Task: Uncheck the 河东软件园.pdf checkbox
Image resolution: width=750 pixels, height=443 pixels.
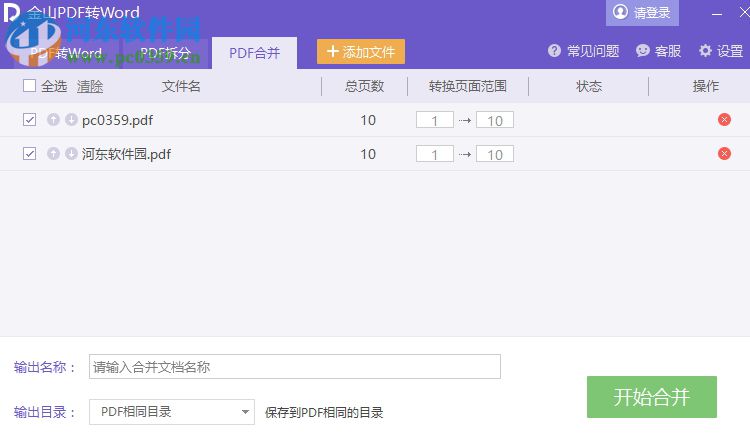Action: point(29,154)
